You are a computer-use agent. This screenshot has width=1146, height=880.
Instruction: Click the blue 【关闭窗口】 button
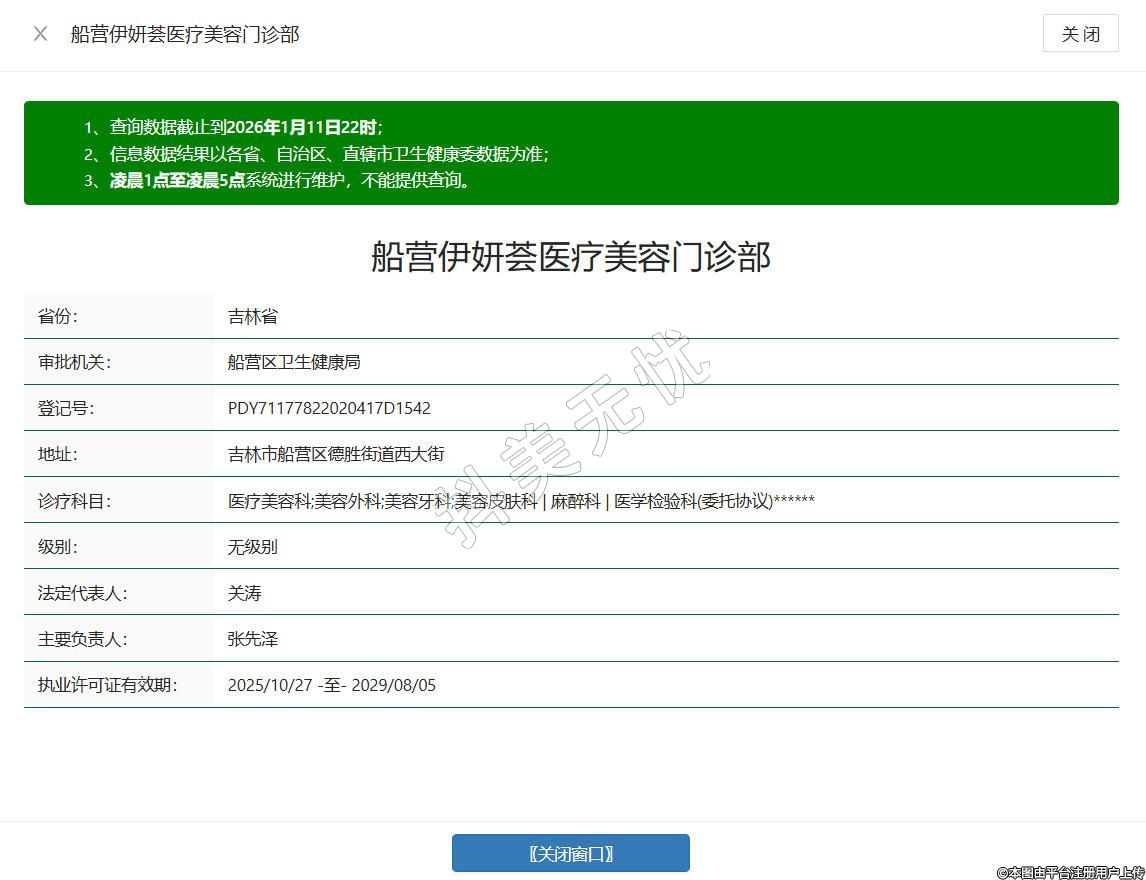point(570,853)
